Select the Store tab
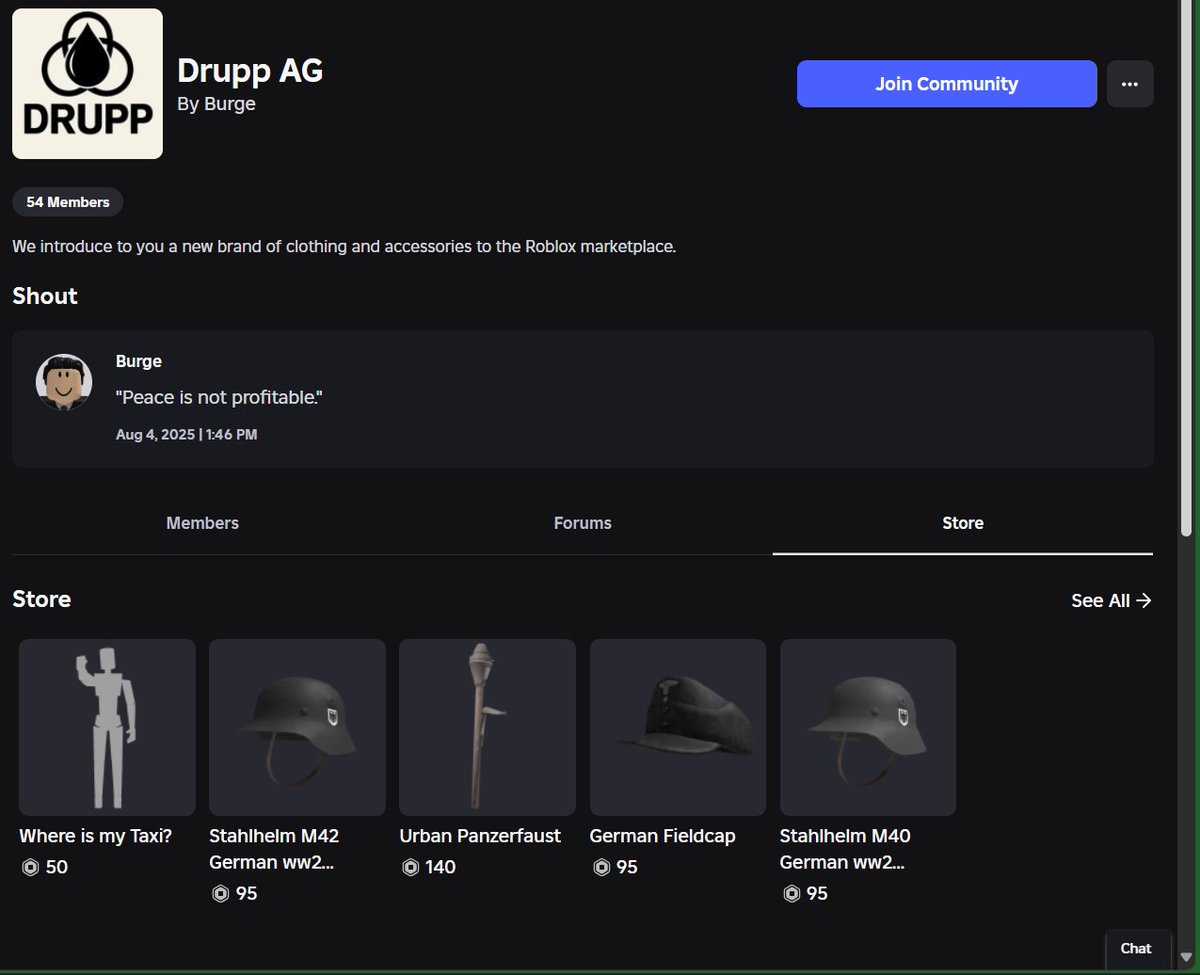The width and height of the screenshot is (1200, 975). (x=963, y=523)
